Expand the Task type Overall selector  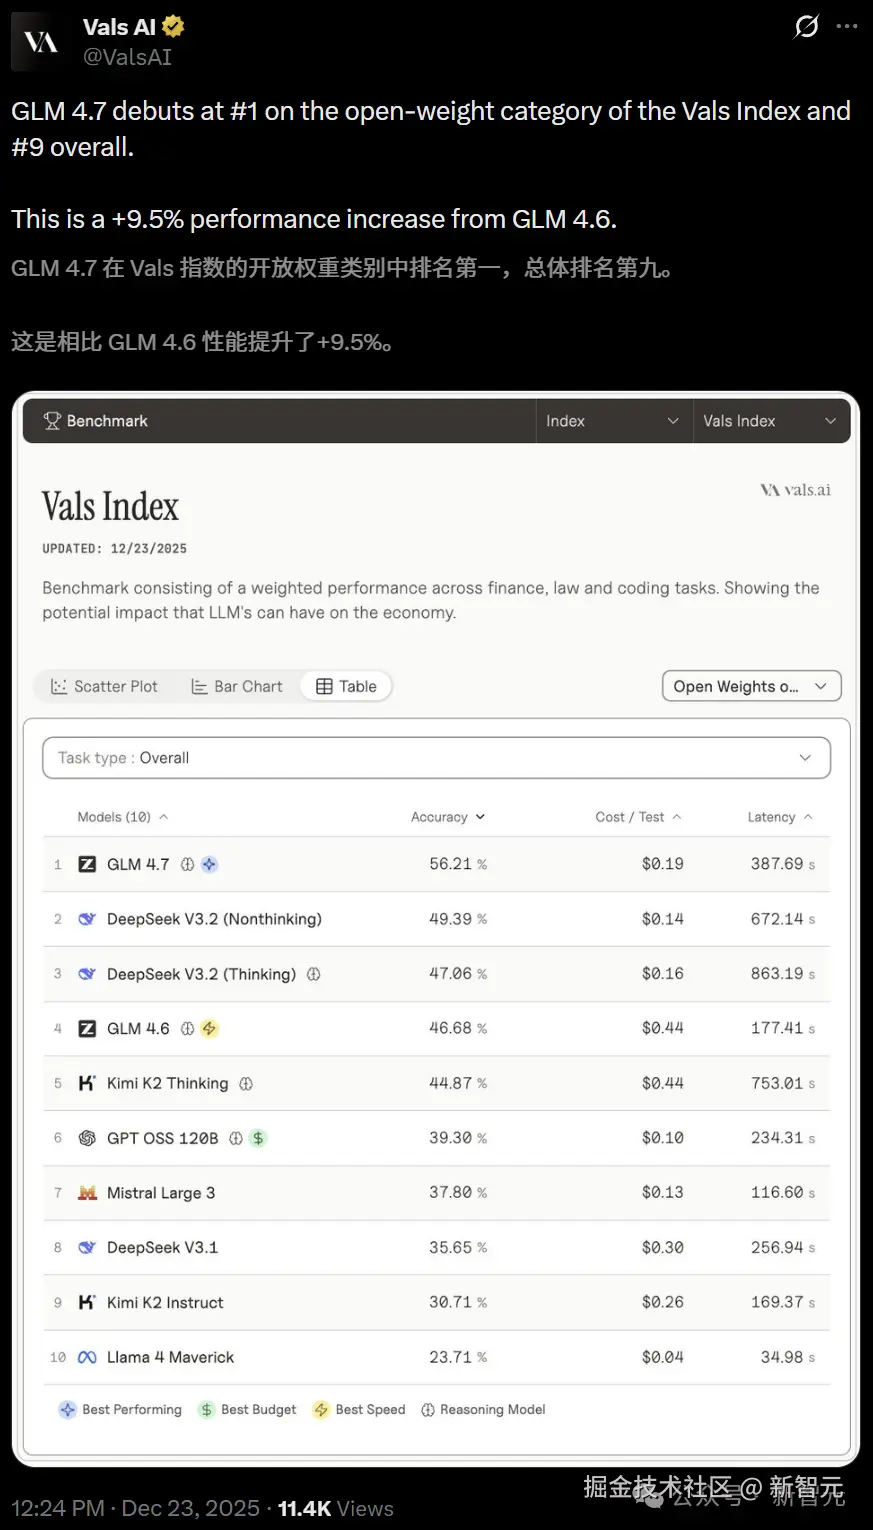(436, 758)
